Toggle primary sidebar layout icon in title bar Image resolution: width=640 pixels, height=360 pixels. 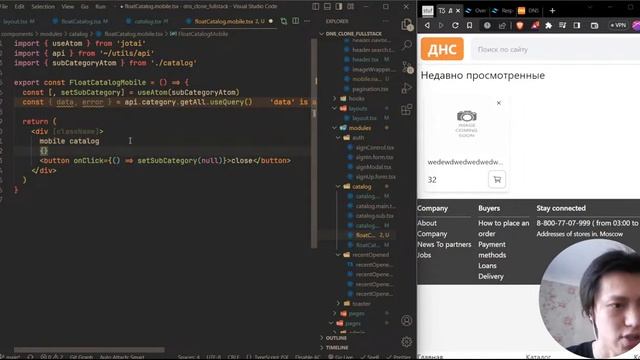(316, 7)
